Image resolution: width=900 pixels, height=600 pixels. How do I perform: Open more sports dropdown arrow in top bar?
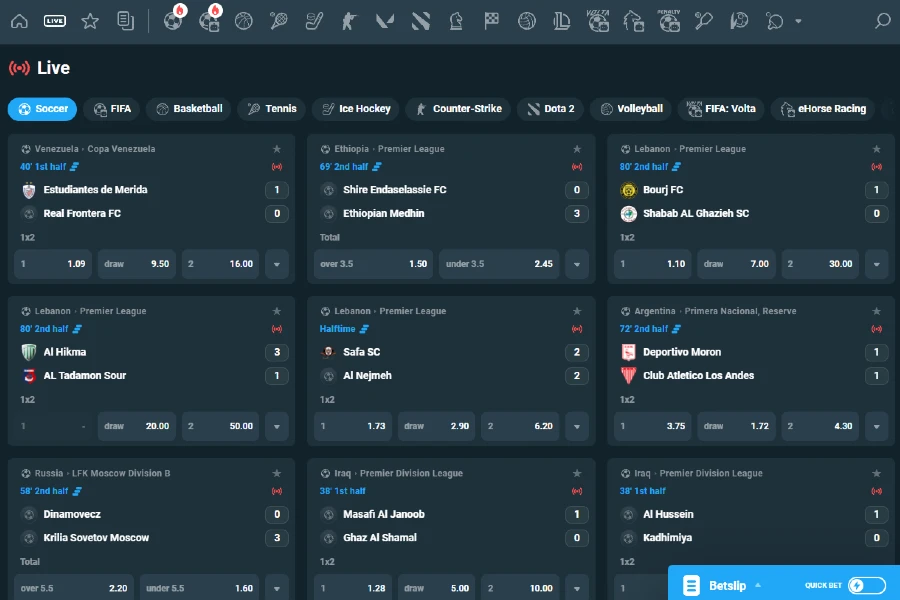(797, 21)
